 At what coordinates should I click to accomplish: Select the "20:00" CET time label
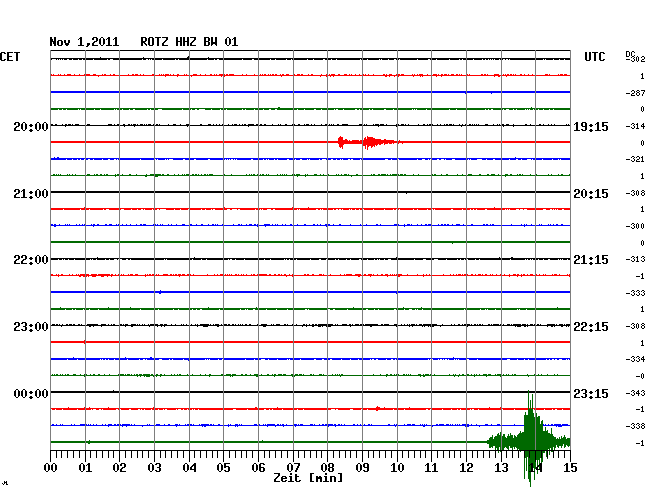tap(31, 127)
